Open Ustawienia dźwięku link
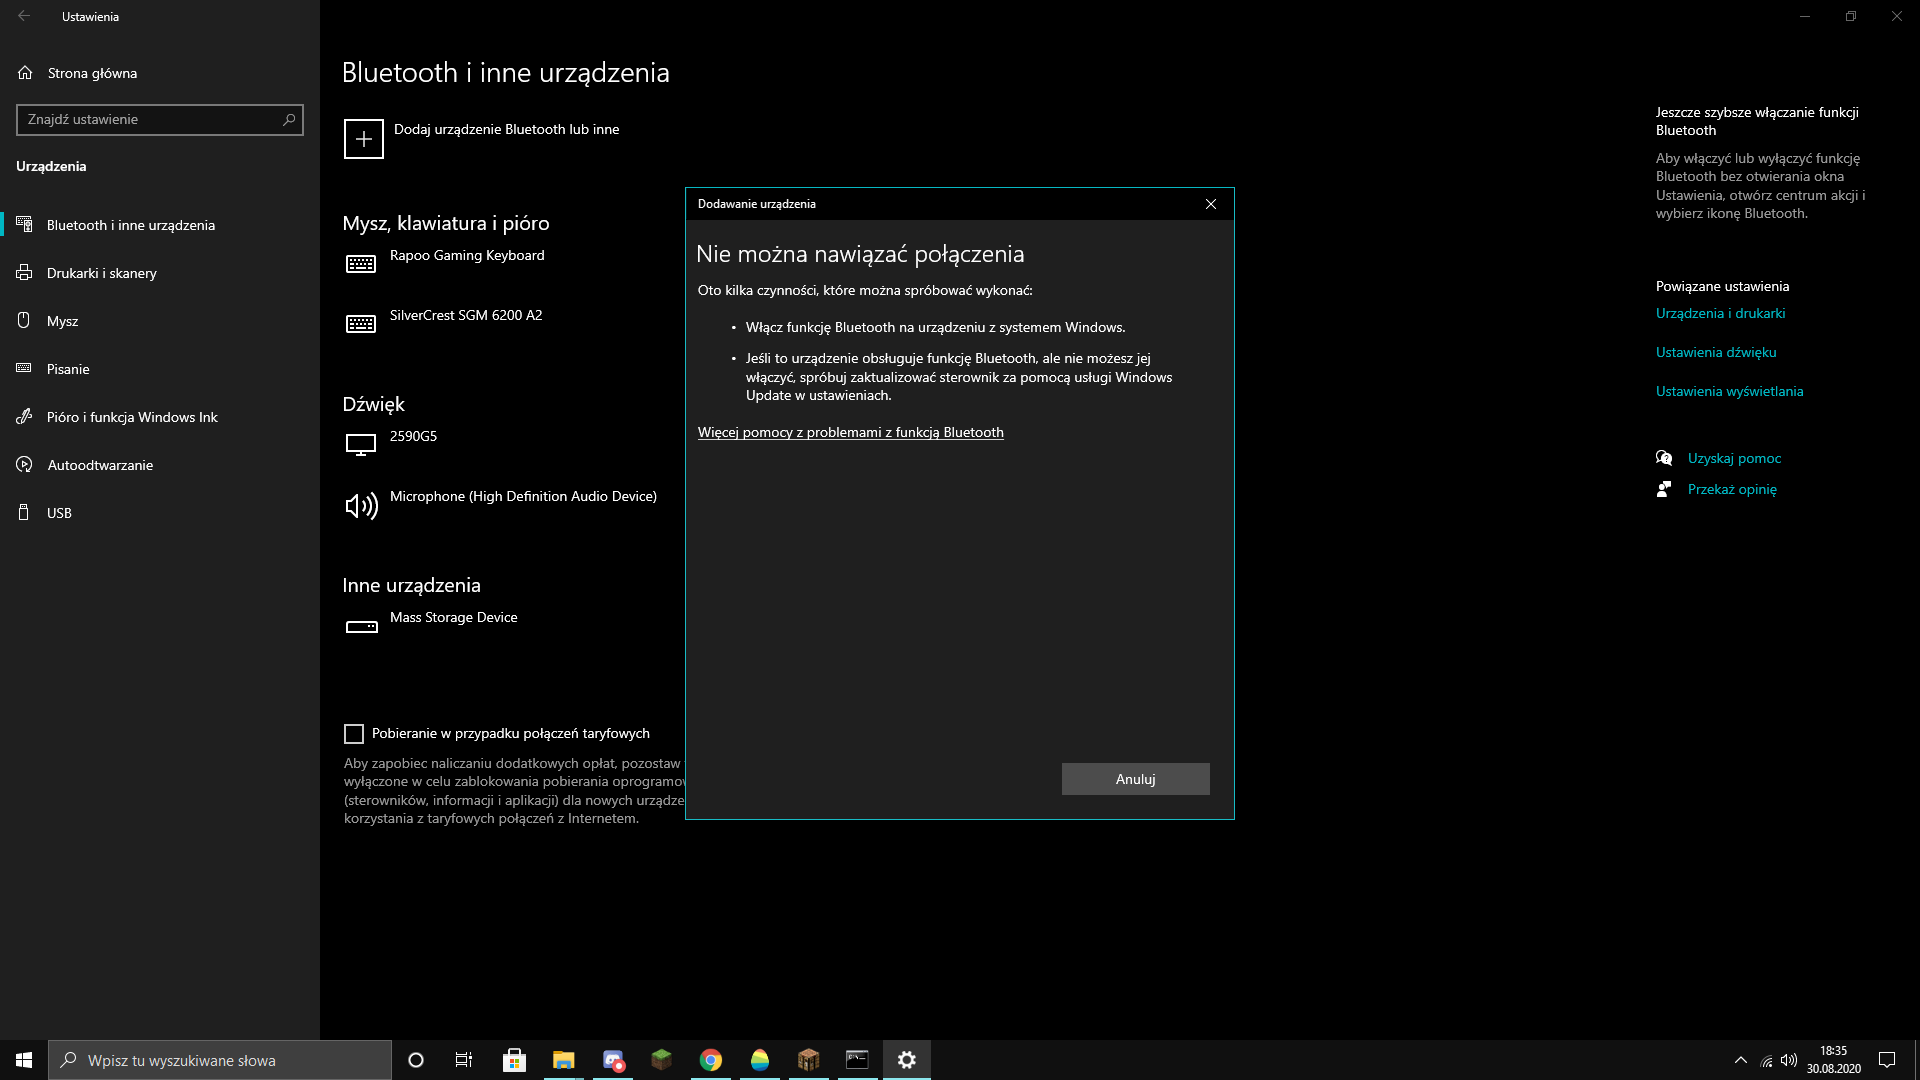This screenshot has width=1920, height=1080. pos(1716,352)
